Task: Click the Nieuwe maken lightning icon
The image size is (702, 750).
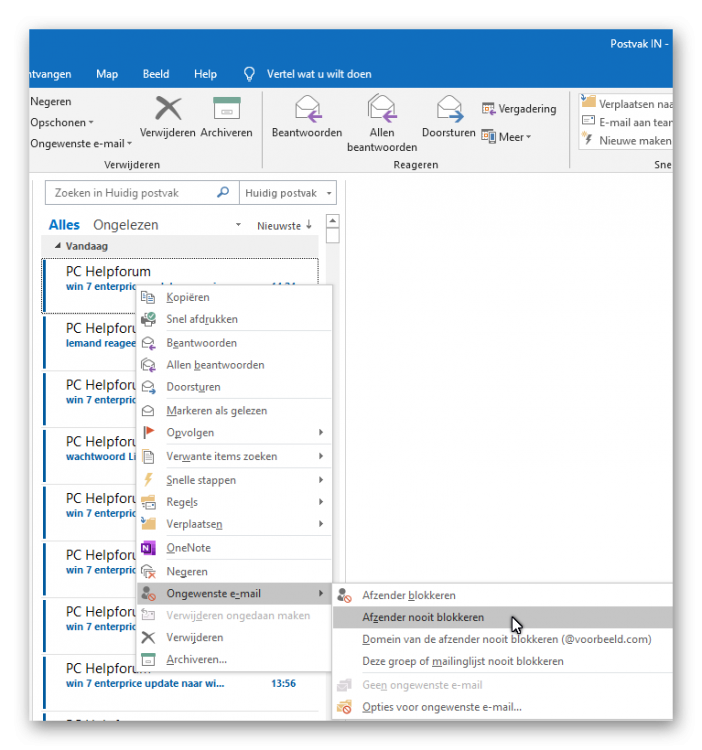Action: click(x=588, y=139)
